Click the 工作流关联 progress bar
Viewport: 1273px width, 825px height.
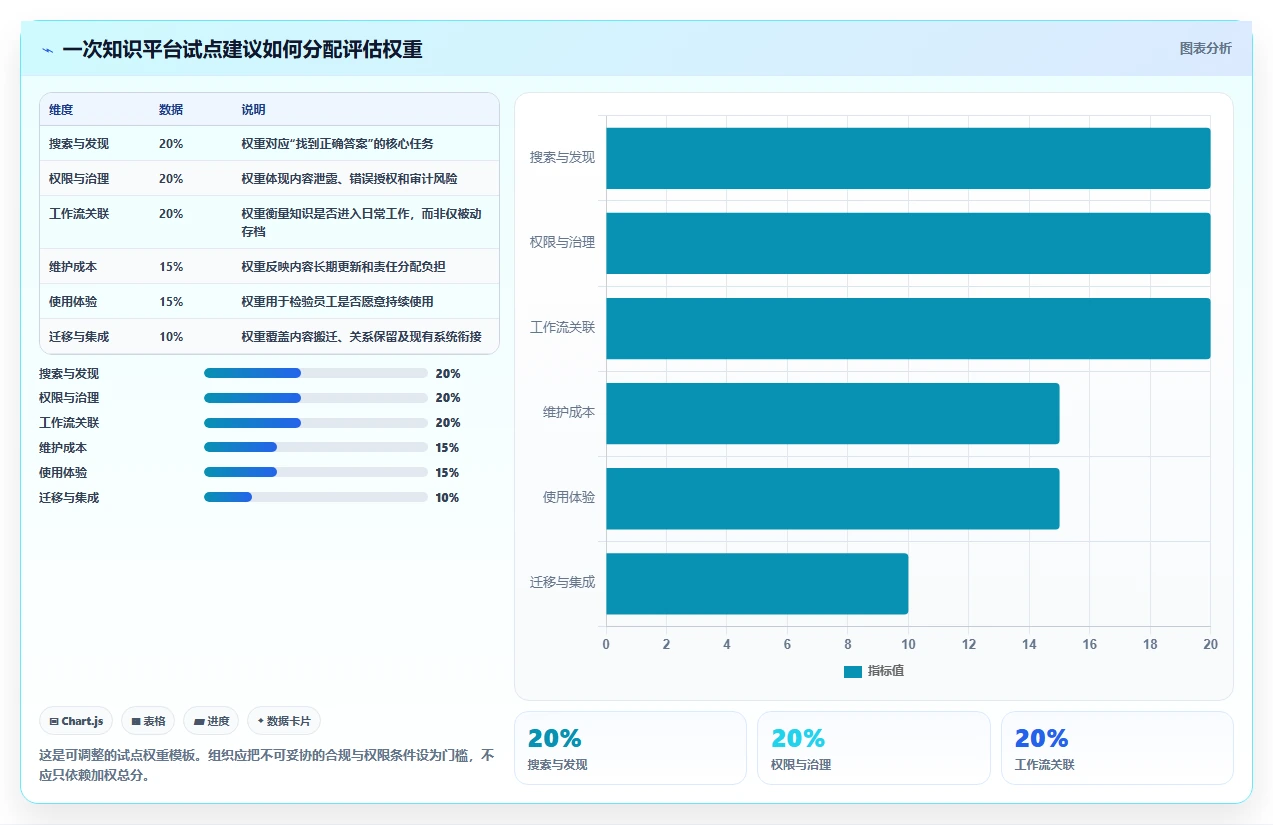tap(316, 423)
